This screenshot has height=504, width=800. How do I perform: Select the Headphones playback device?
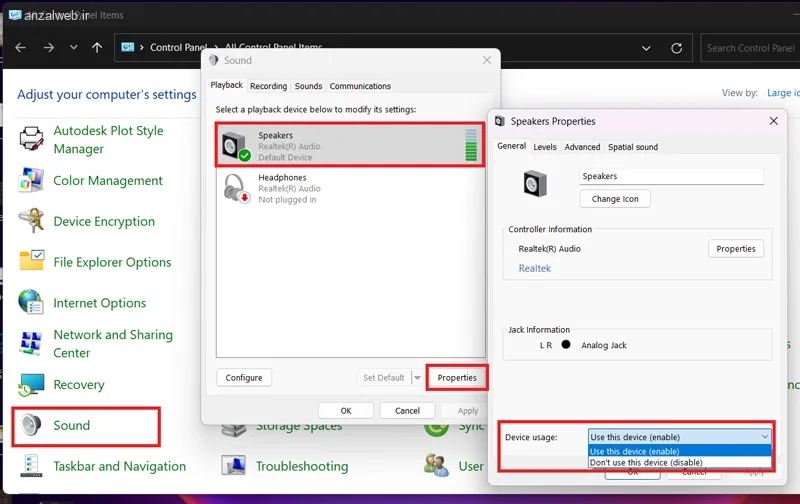[349, 188]
